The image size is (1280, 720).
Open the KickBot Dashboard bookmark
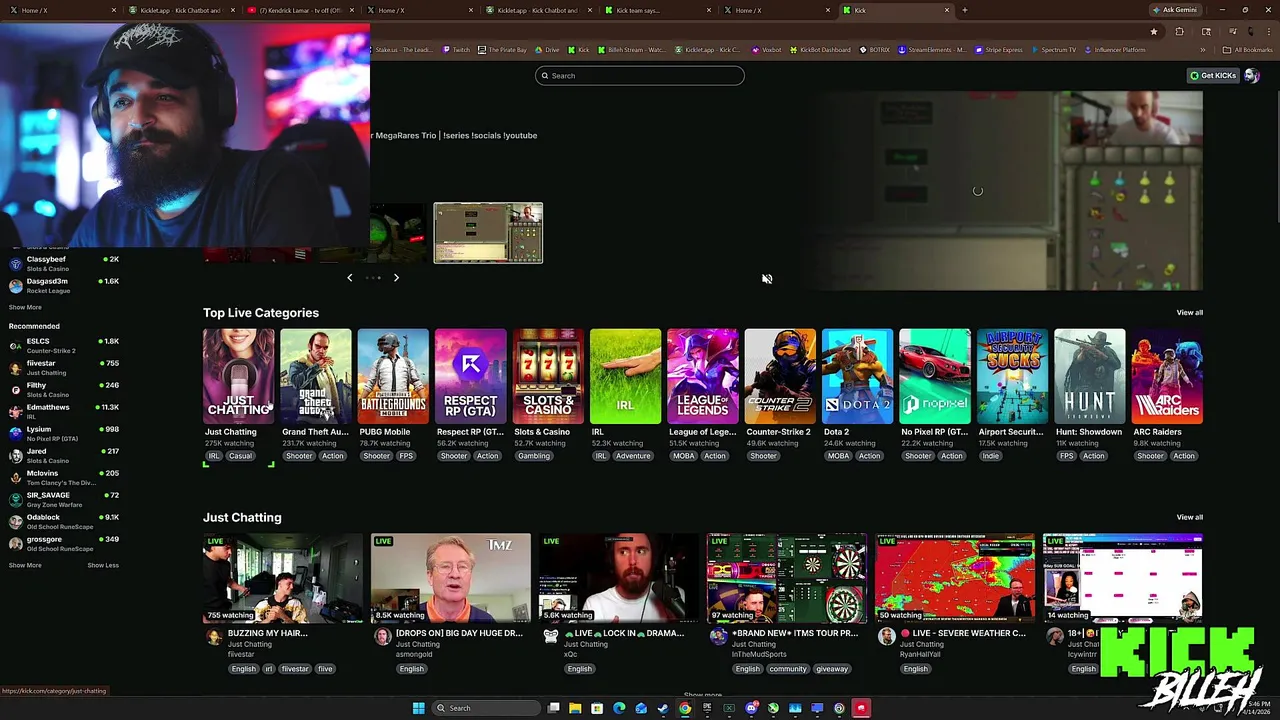tap(820, 50)
